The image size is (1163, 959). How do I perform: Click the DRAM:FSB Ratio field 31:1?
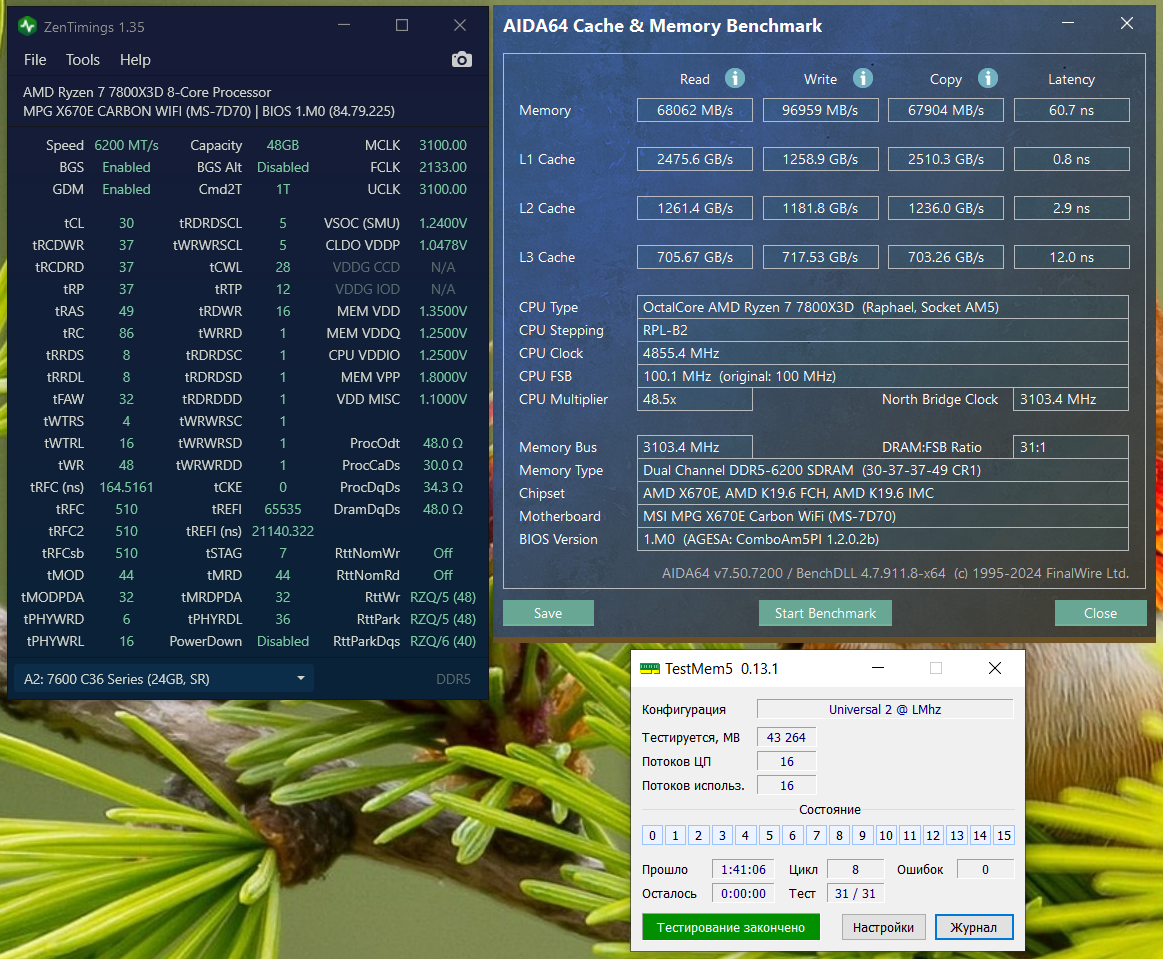pos(1071,447)
